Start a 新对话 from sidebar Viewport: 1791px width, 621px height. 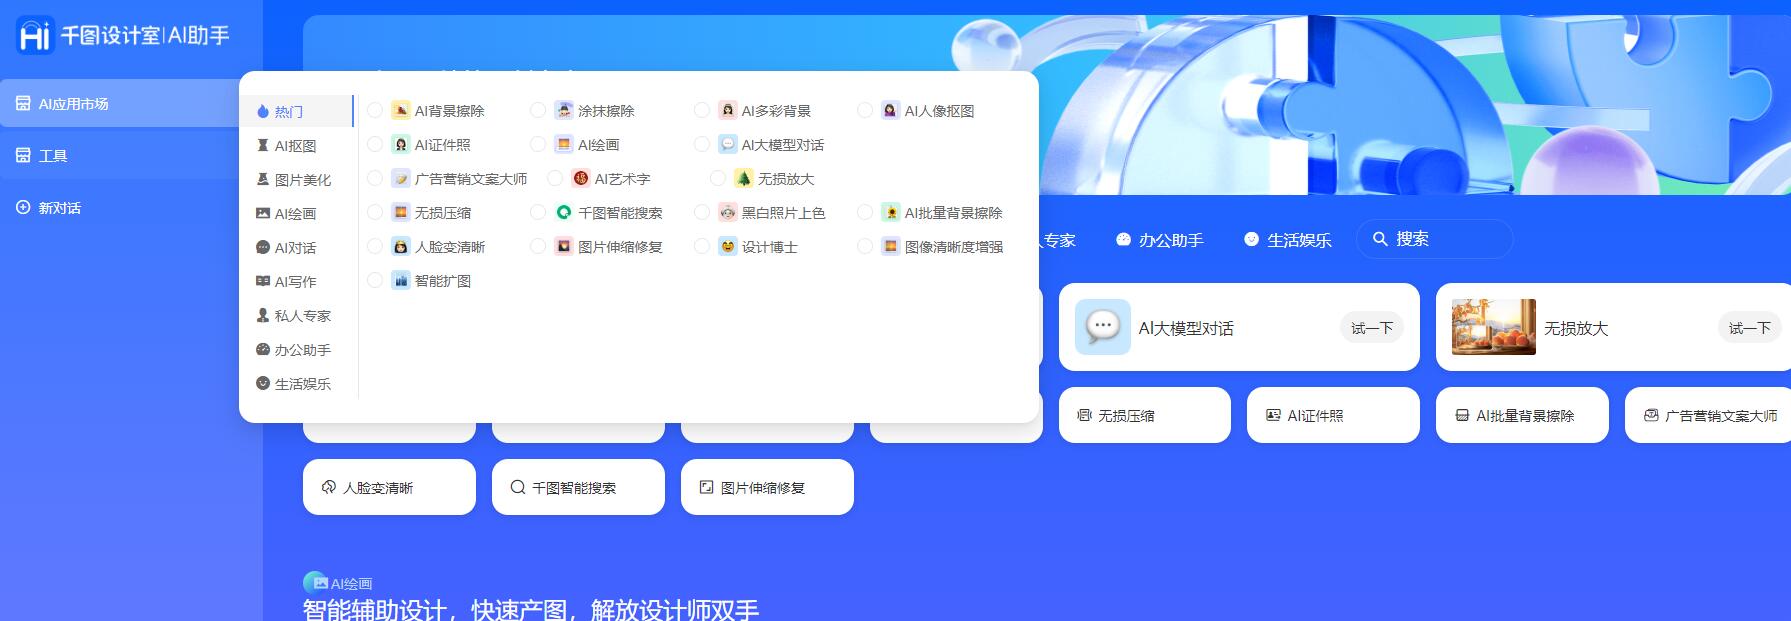60,208
